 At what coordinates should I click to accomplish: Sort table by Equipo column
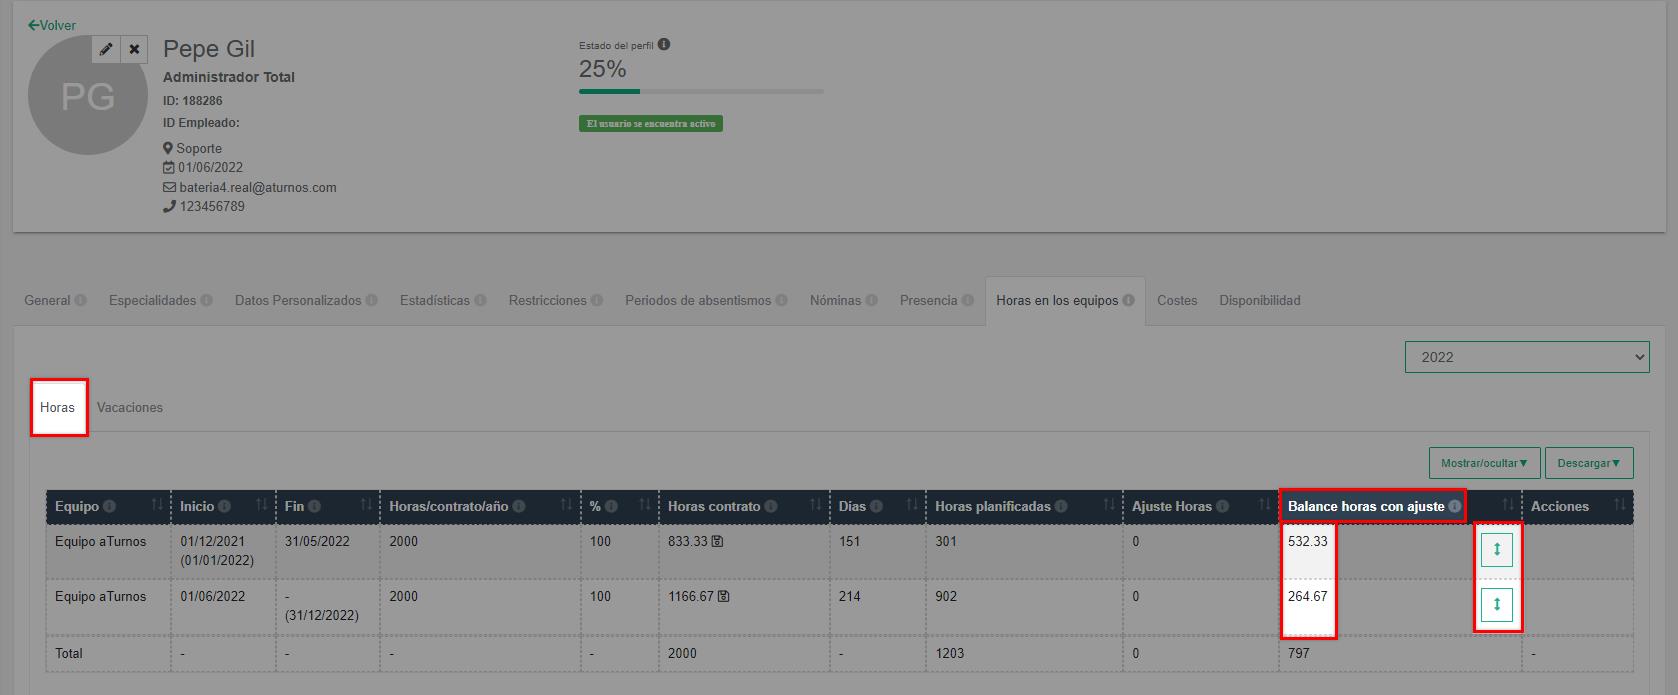click(x=157, y=506)
